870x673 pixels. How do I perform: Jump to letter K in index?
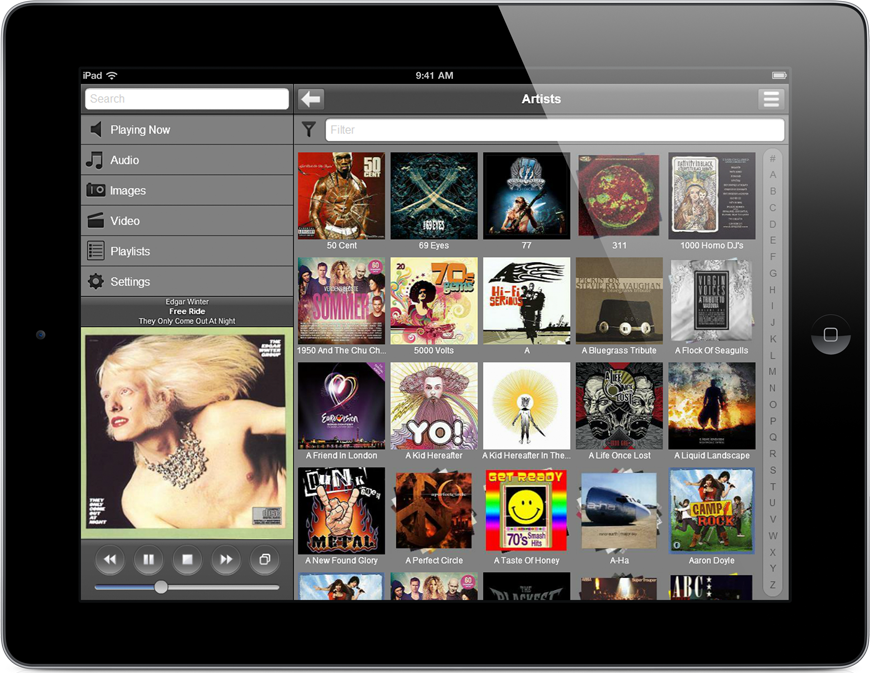tap(772, 339)
